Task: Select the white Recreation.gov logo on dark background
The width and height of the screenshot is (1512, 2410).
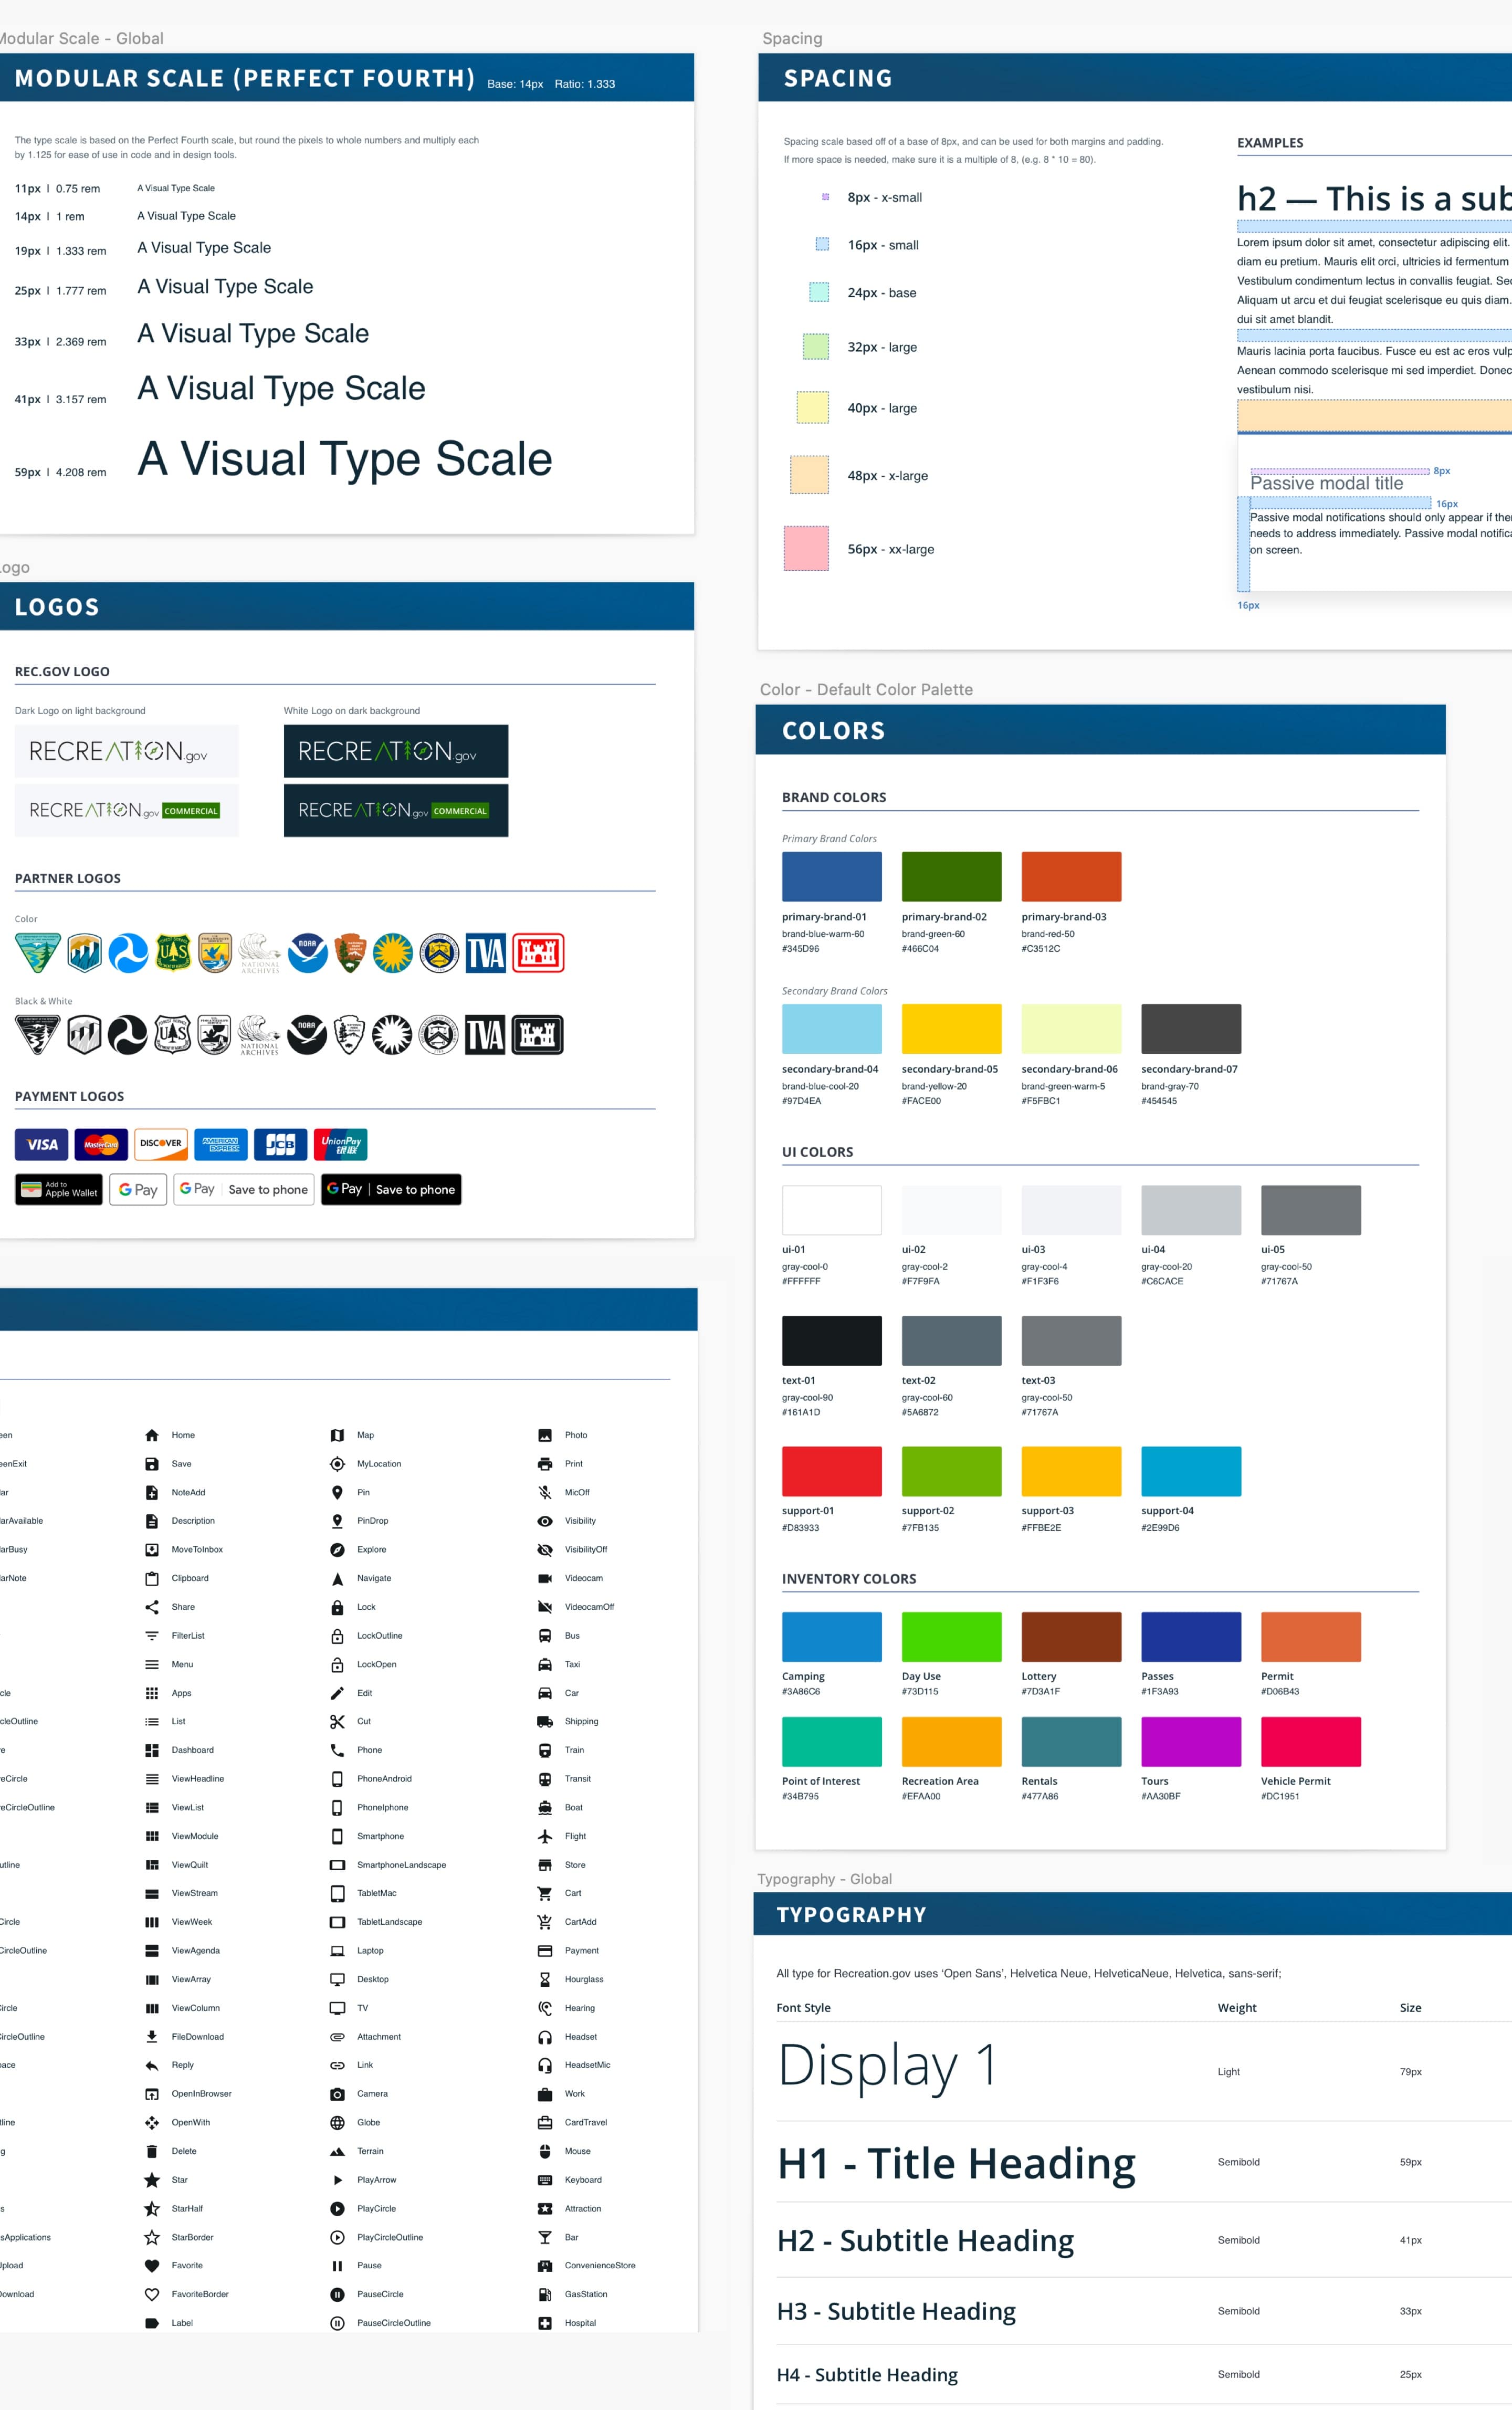Action: pos(395,751)
